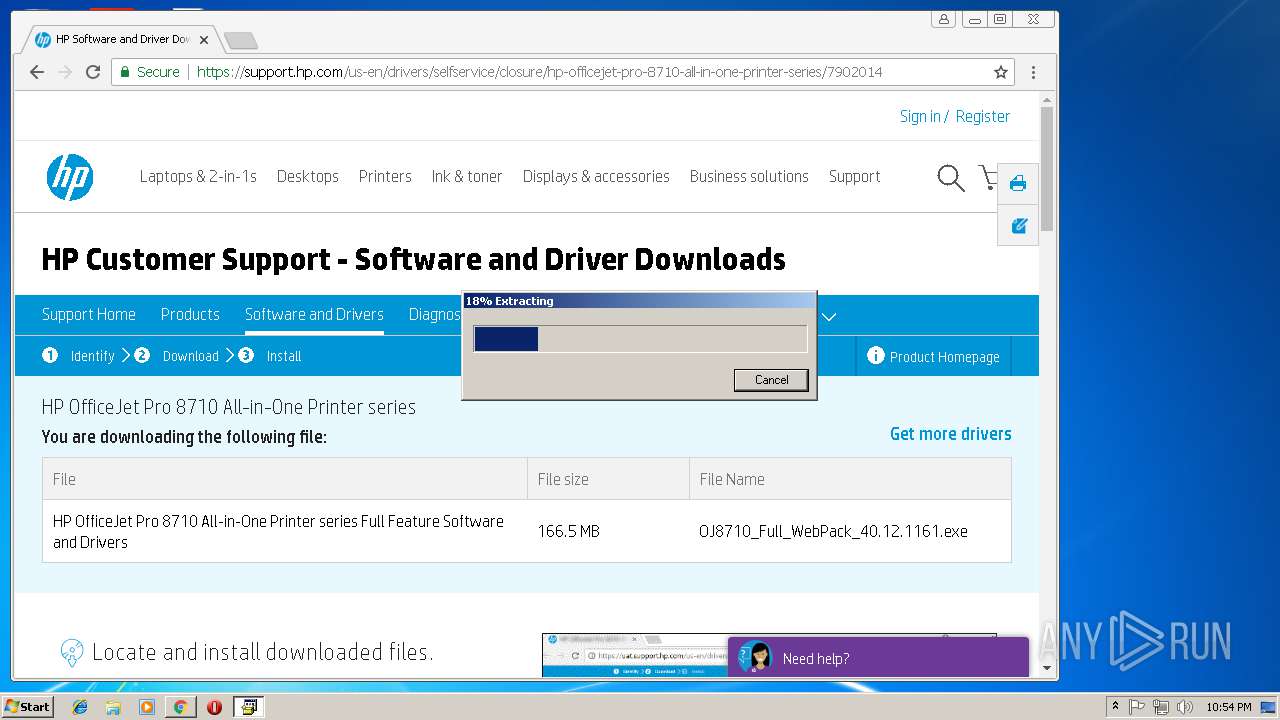Go back using the browser back arrow
This screenshot has height=720, width=1280.
(37, 72)
